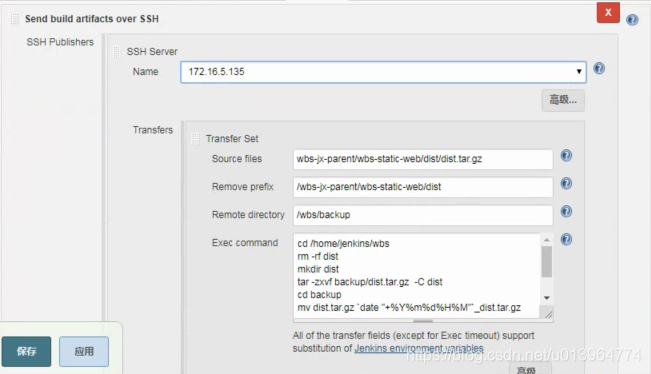Click the Exec command scrollbar down arrow
This screenshot has width=651, height=374.
click(x=546, y=298)
